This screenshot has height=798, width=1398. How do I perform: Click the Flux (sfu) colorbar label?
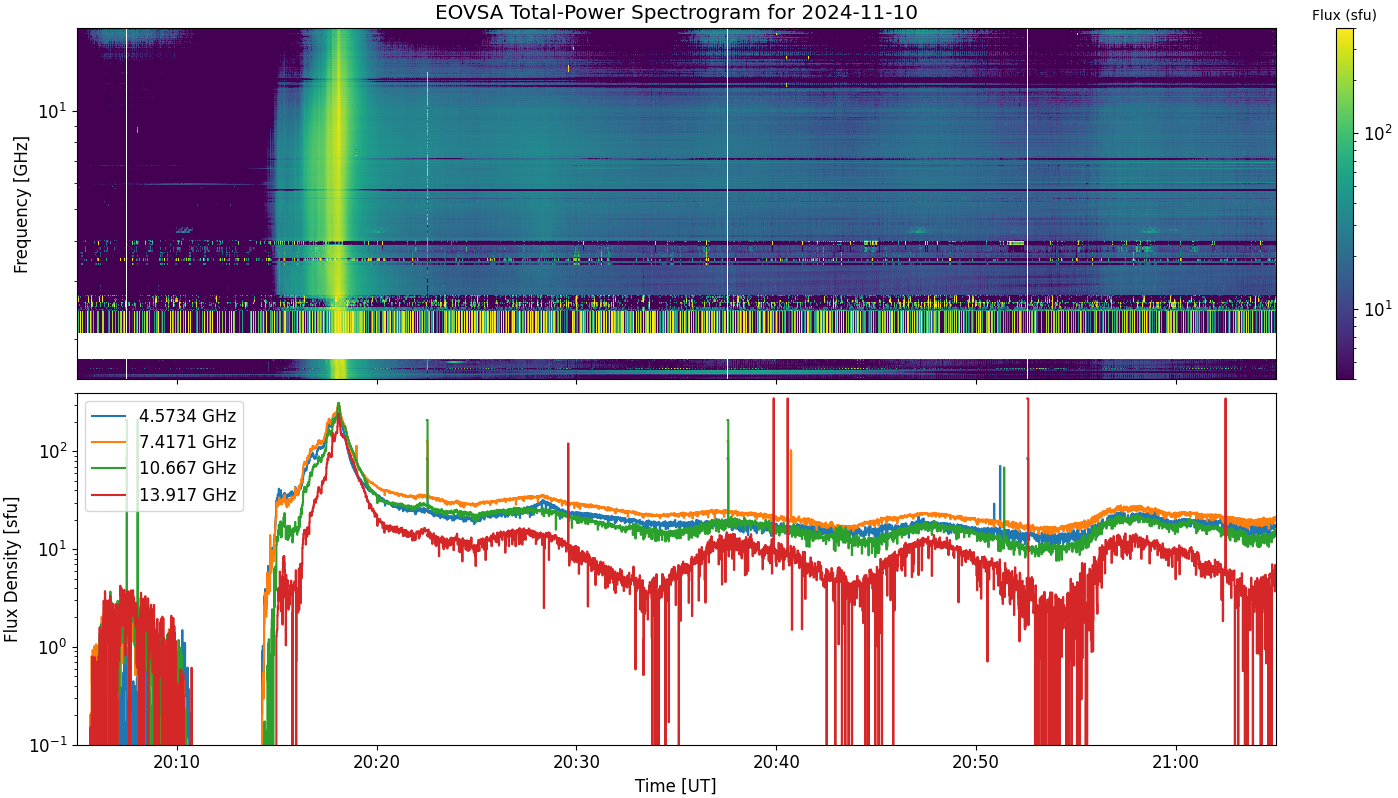pyautogui.click(x=1344, y=15)
